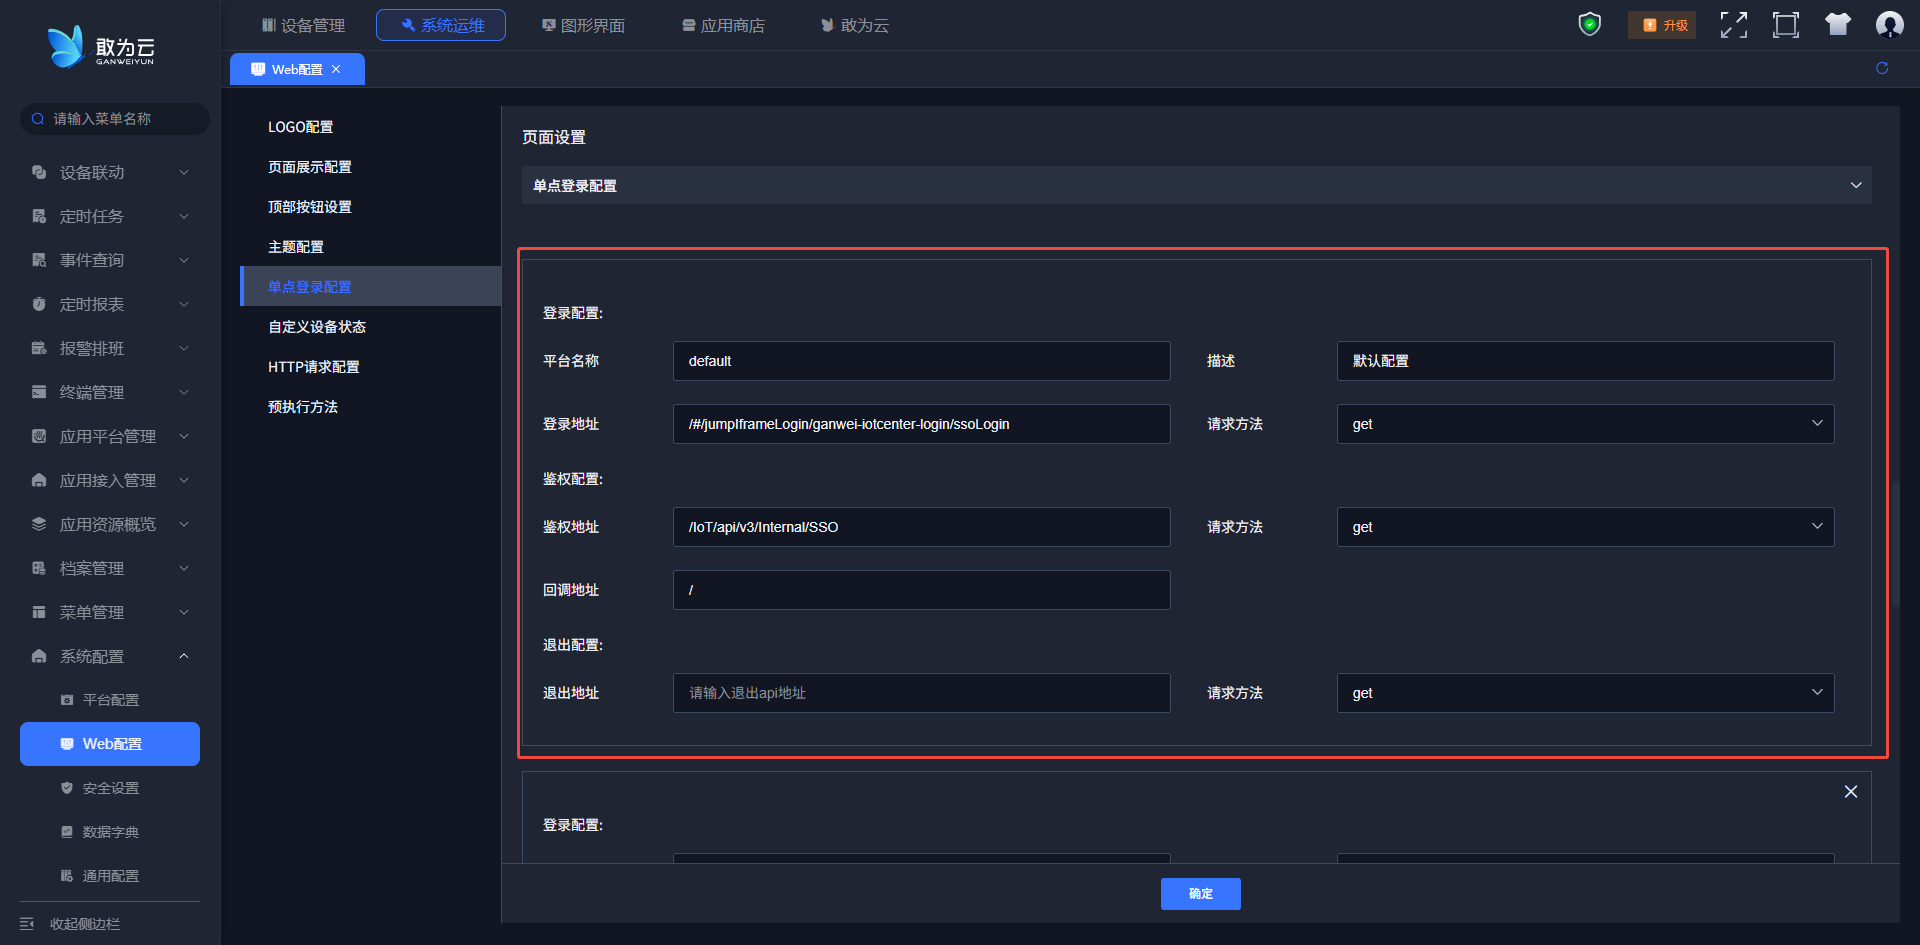Close the Web配置 tab
Viewport: 1920px width, 945px height.
[336, 69]
